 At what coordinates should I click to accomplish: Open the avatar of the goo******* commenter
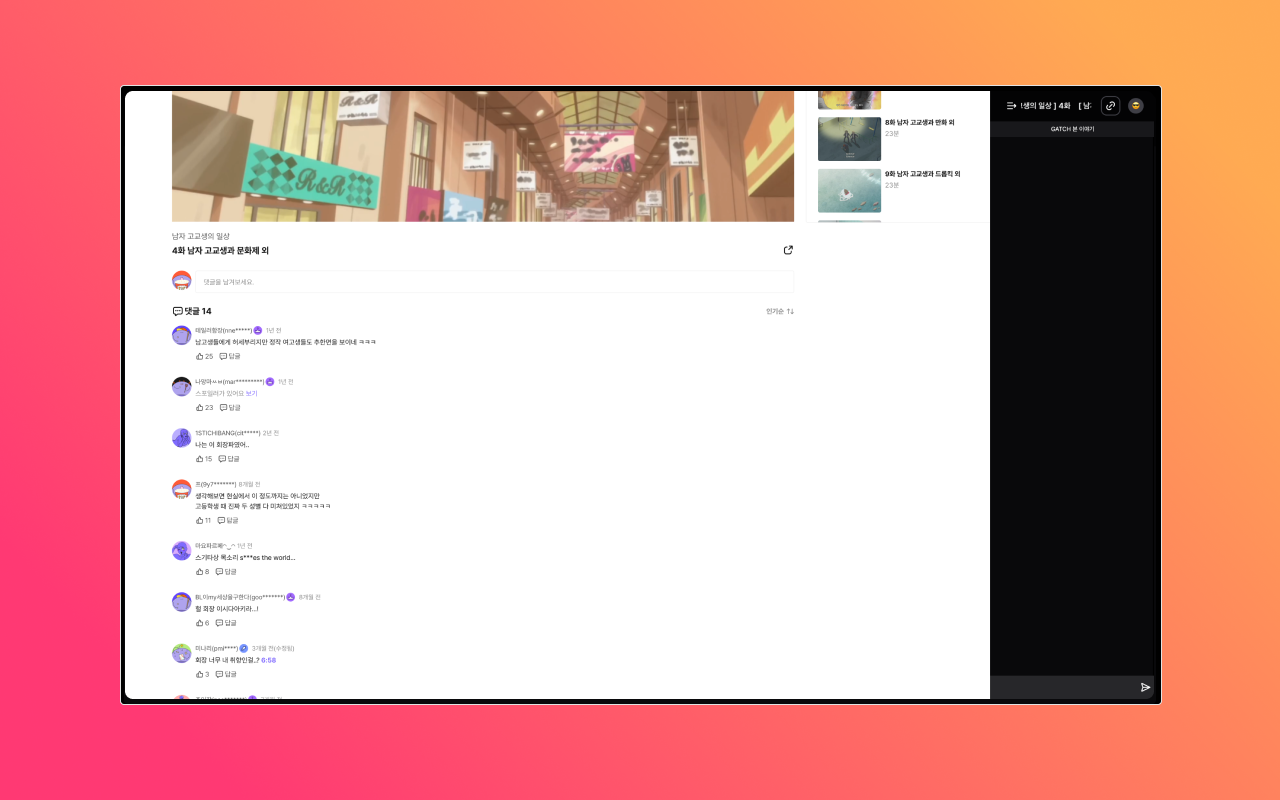(x=181, y=602)
